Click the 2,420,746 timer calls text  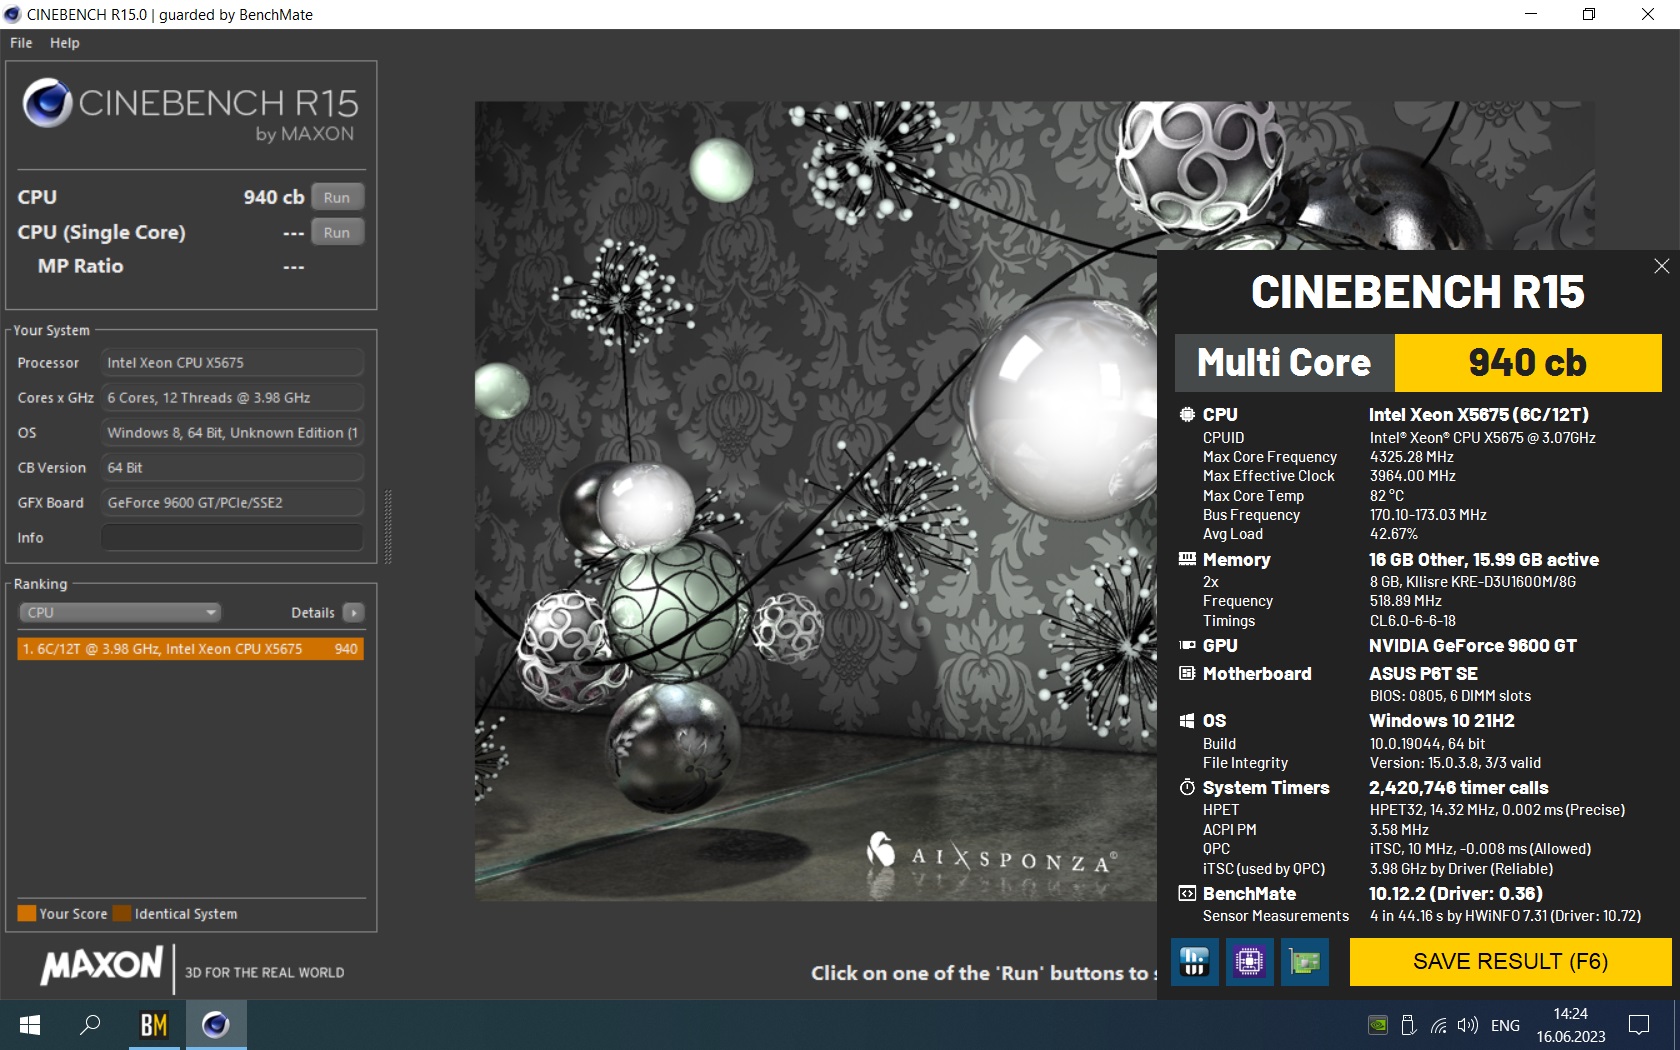1458,788
